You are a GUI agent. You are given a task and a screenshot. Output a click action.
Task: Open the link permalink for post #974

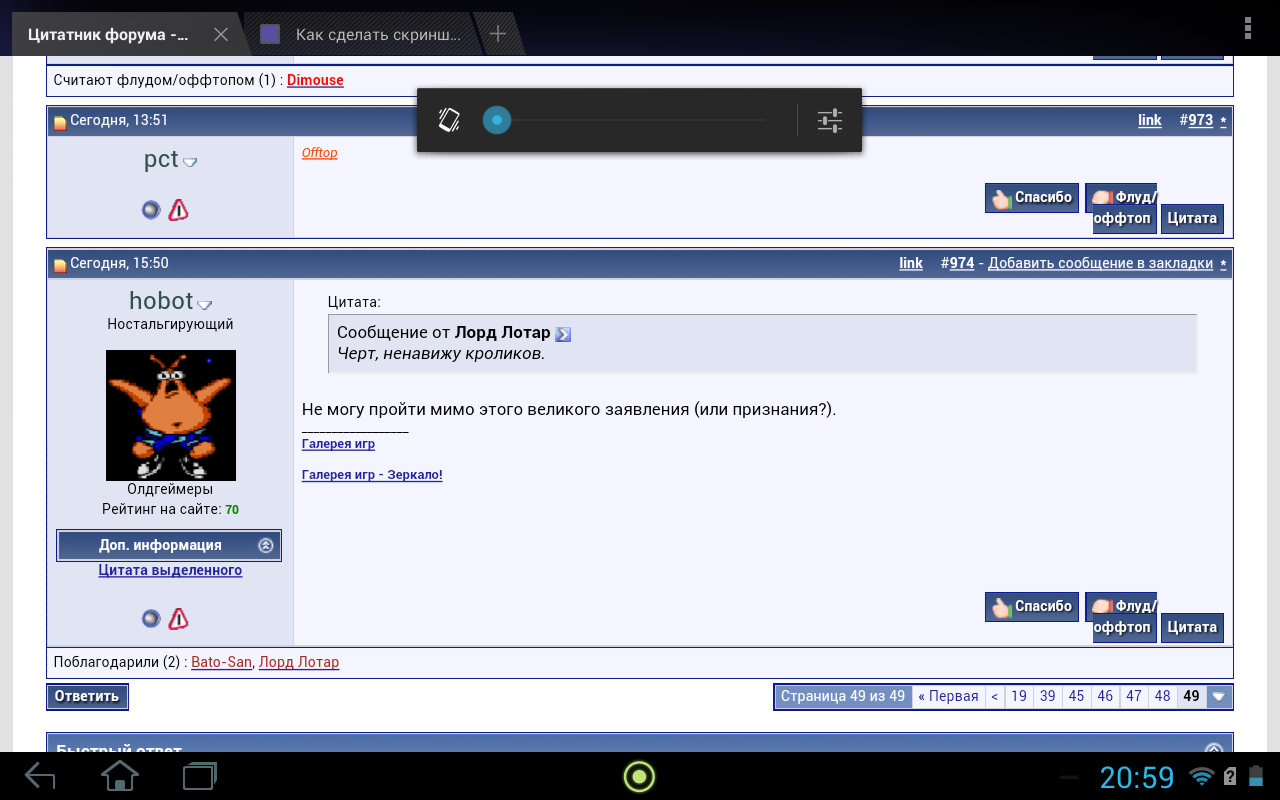(x=911, y=263)
